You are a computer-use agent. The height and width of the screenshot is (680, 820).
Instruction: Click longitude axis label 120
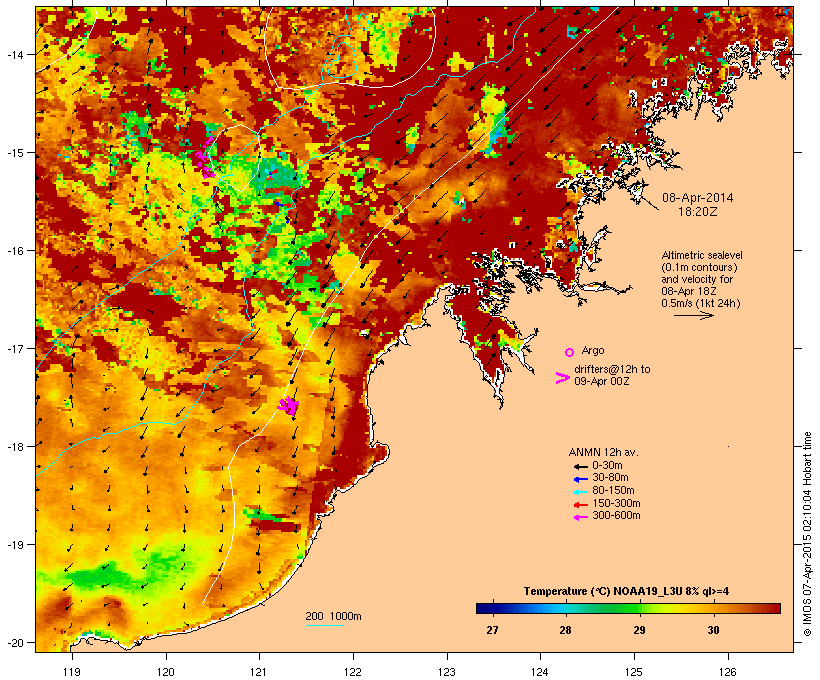166,672
